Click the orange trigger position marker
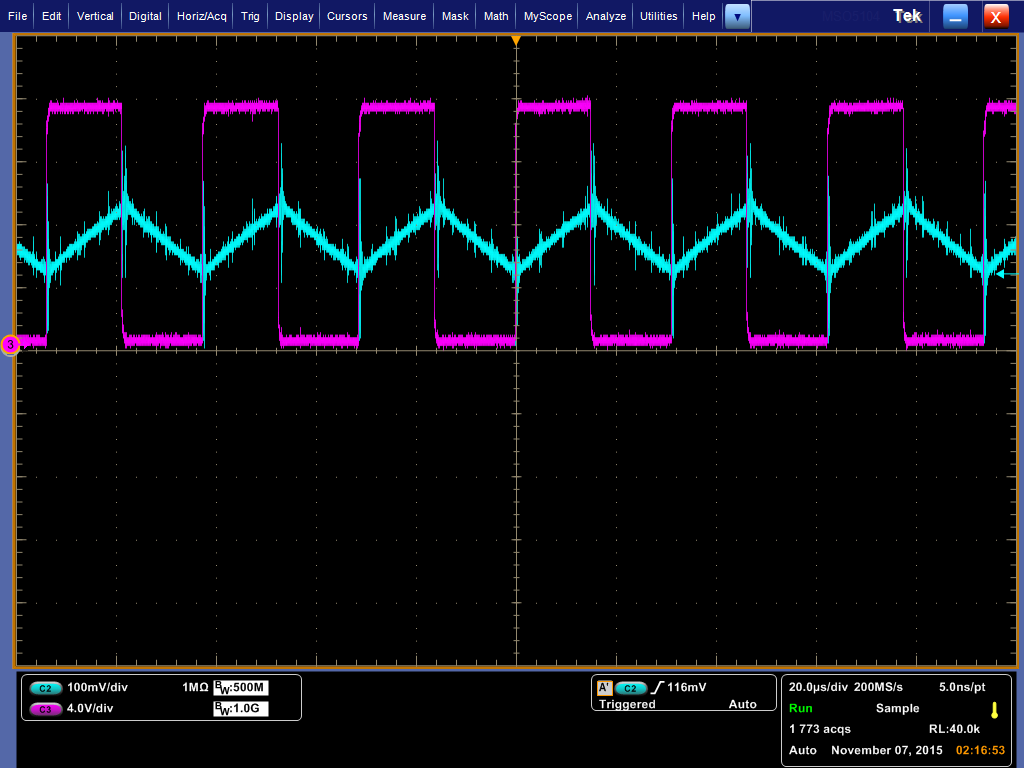This screenshot has height=768, width=1024. tap(516, 40)
